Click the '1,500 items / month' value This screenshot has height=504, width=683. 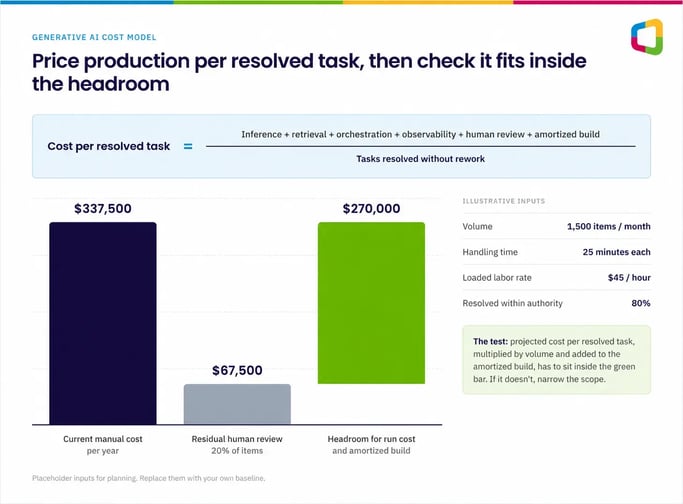pos(609,227)
